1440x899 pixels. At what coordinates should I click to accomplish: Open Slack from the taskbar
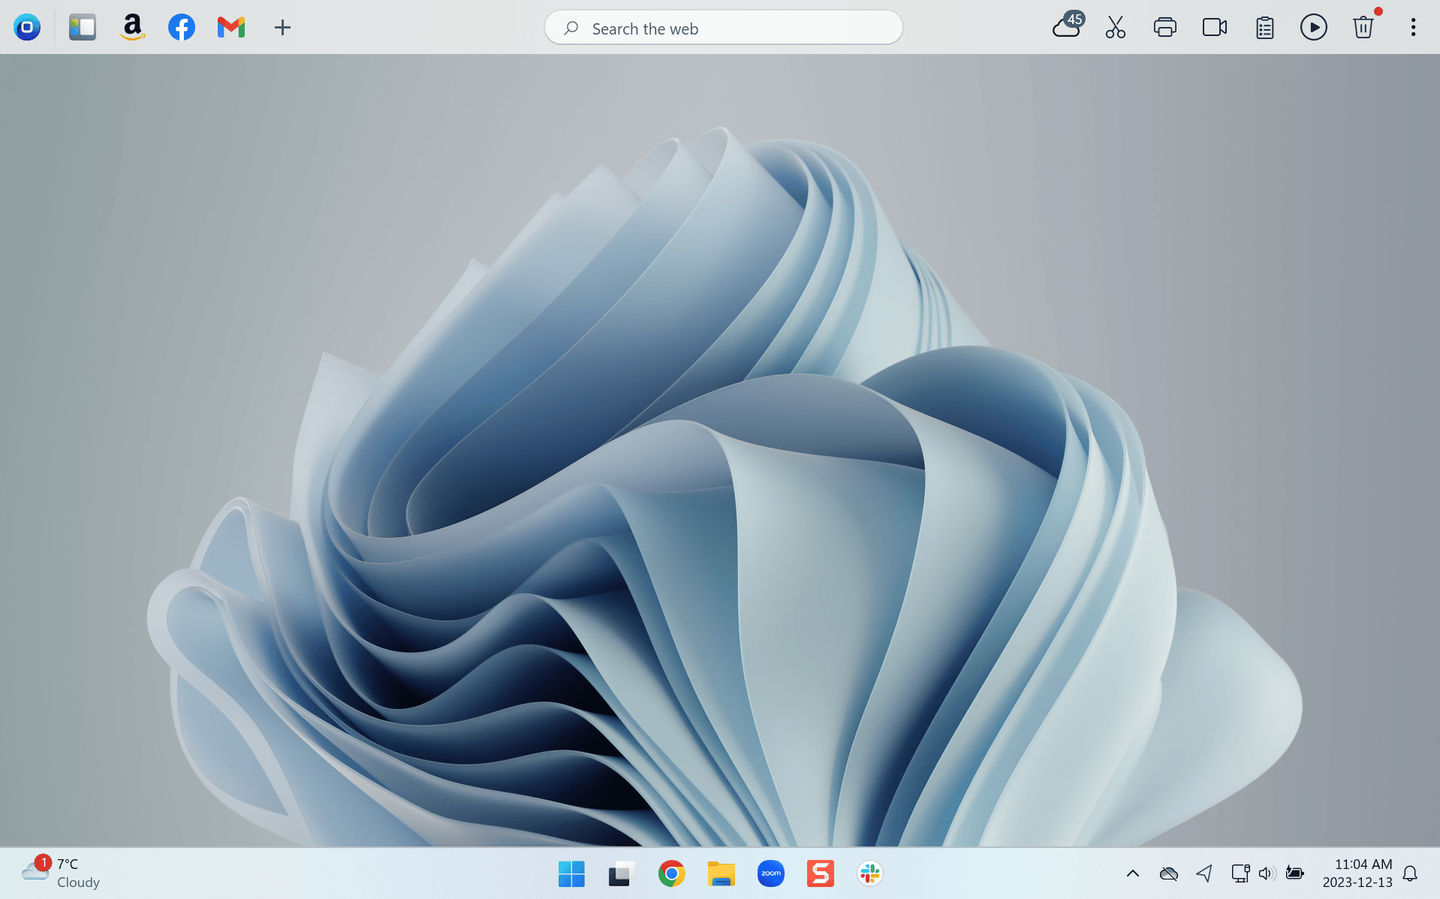(869, 873)
